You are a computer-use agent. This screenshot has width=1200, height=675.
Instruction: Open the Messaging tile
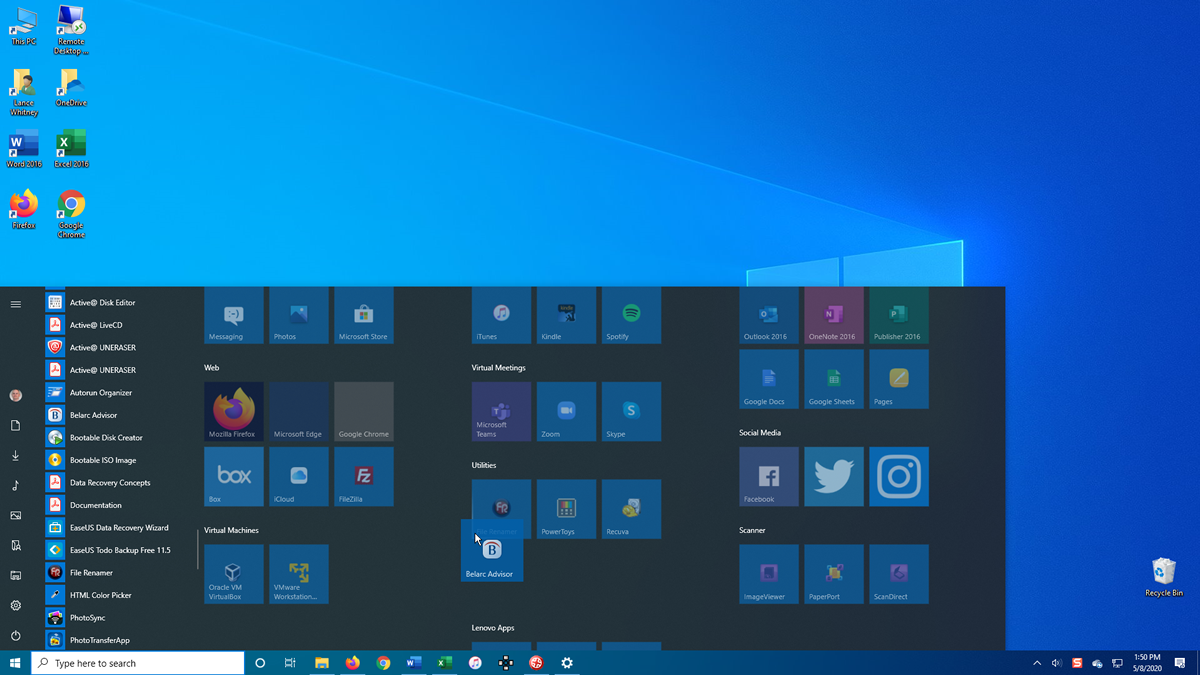(x=234, y=316)
